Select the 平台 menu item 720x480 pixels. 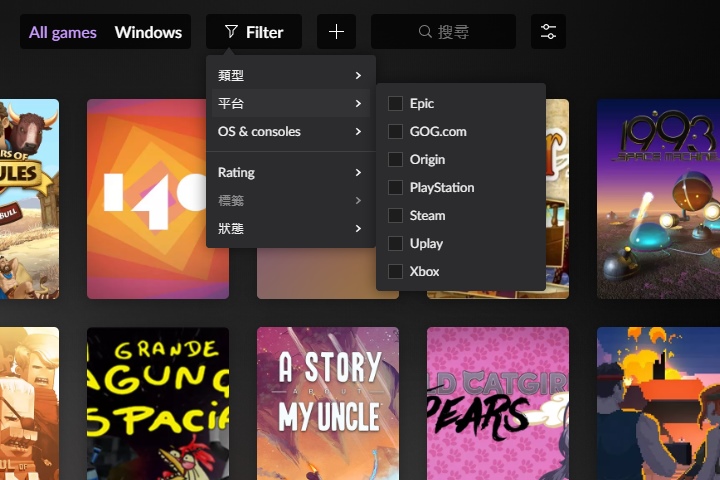coord(290,103)
